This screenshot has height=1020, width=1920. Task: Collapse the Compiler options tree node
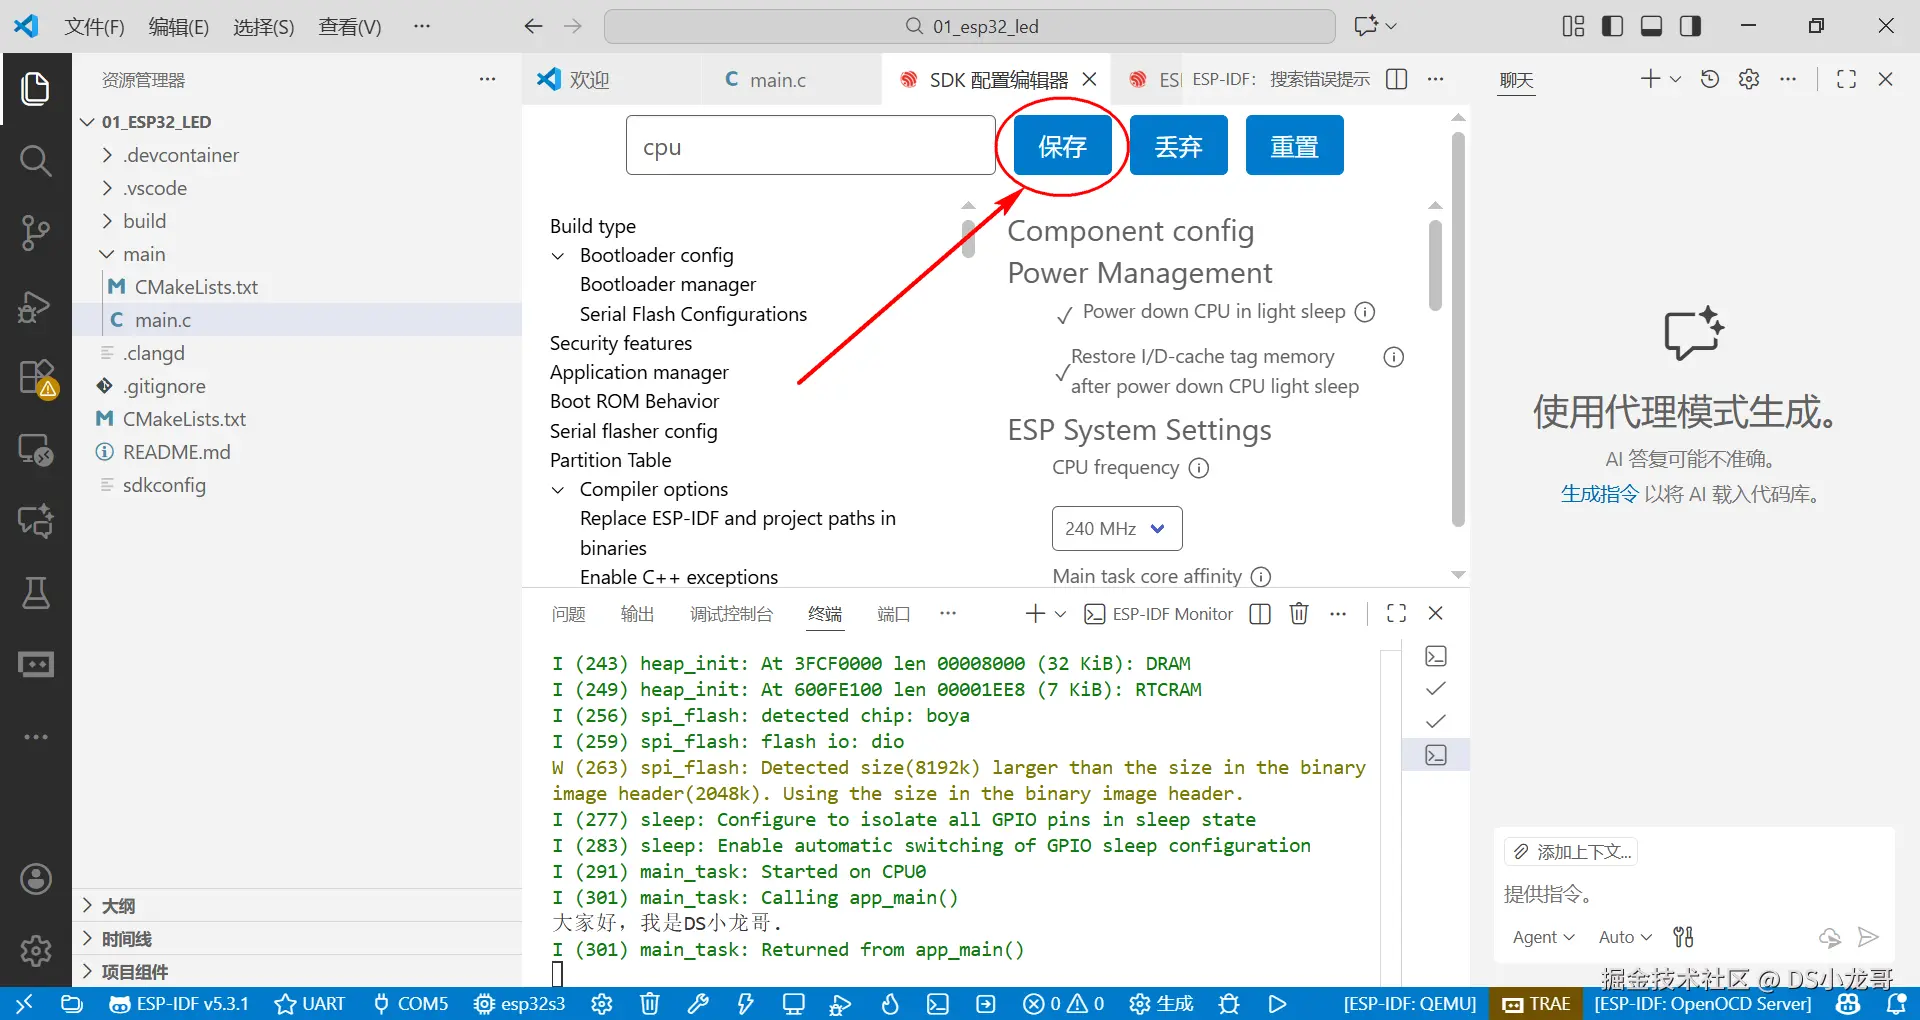(558, 490)
